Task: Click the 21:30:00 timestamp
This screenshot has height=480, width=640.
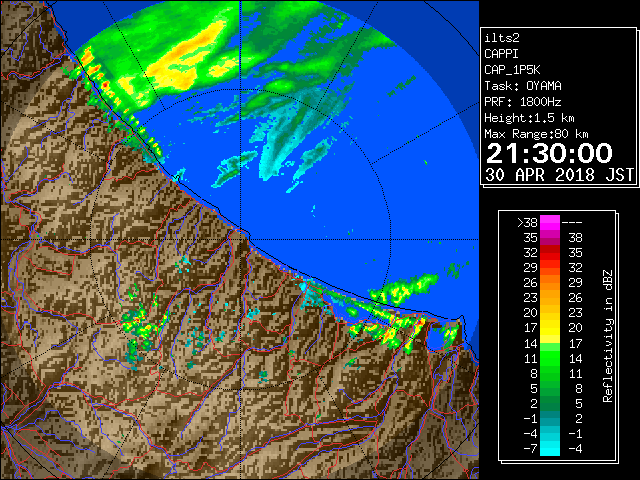Action: click(549, 153)
